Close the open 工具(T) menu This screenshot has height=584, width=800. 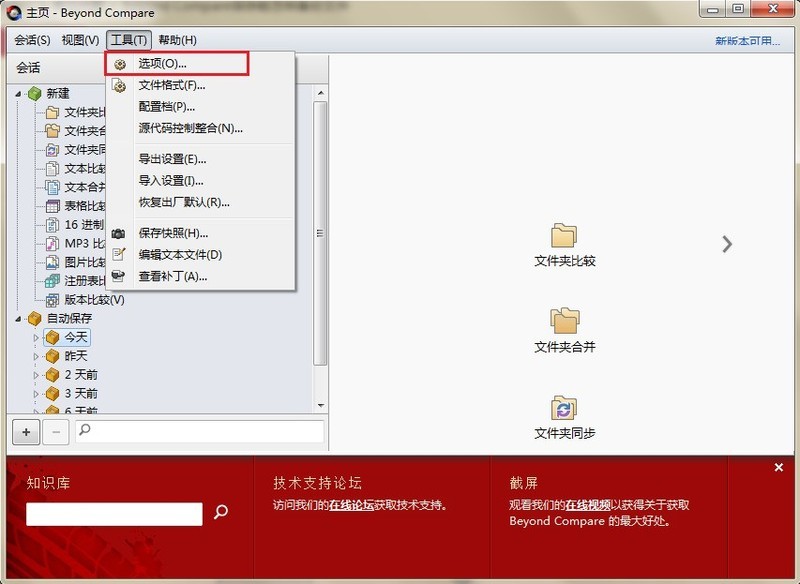click(129, 40)
